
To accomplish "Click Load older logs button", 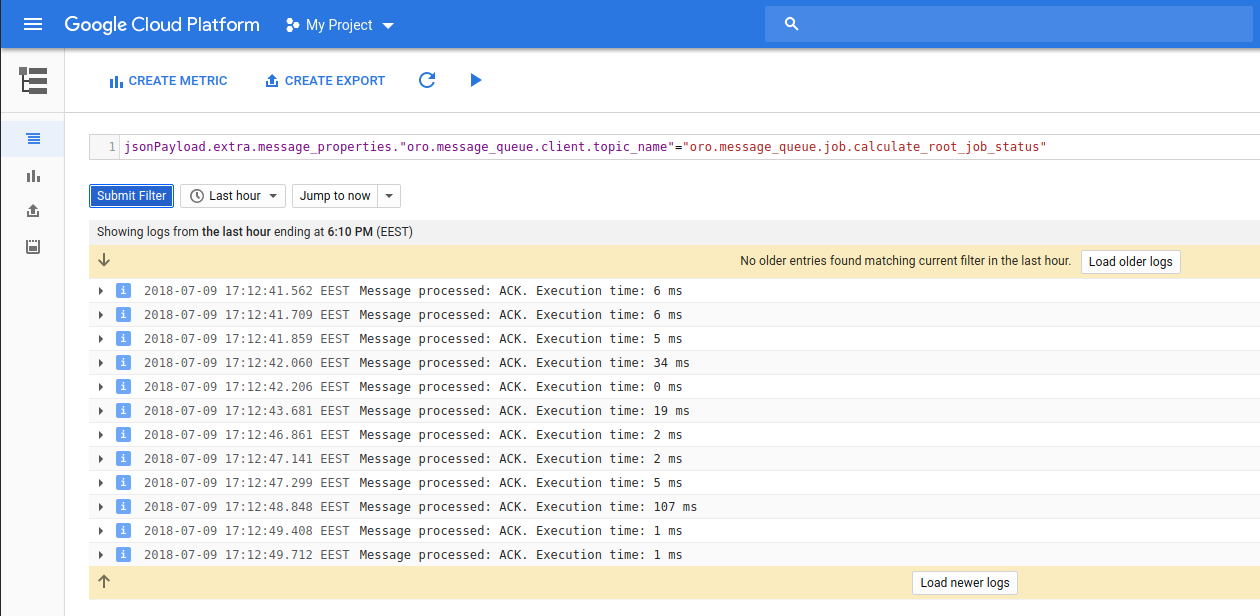I will pos(1130,262).
